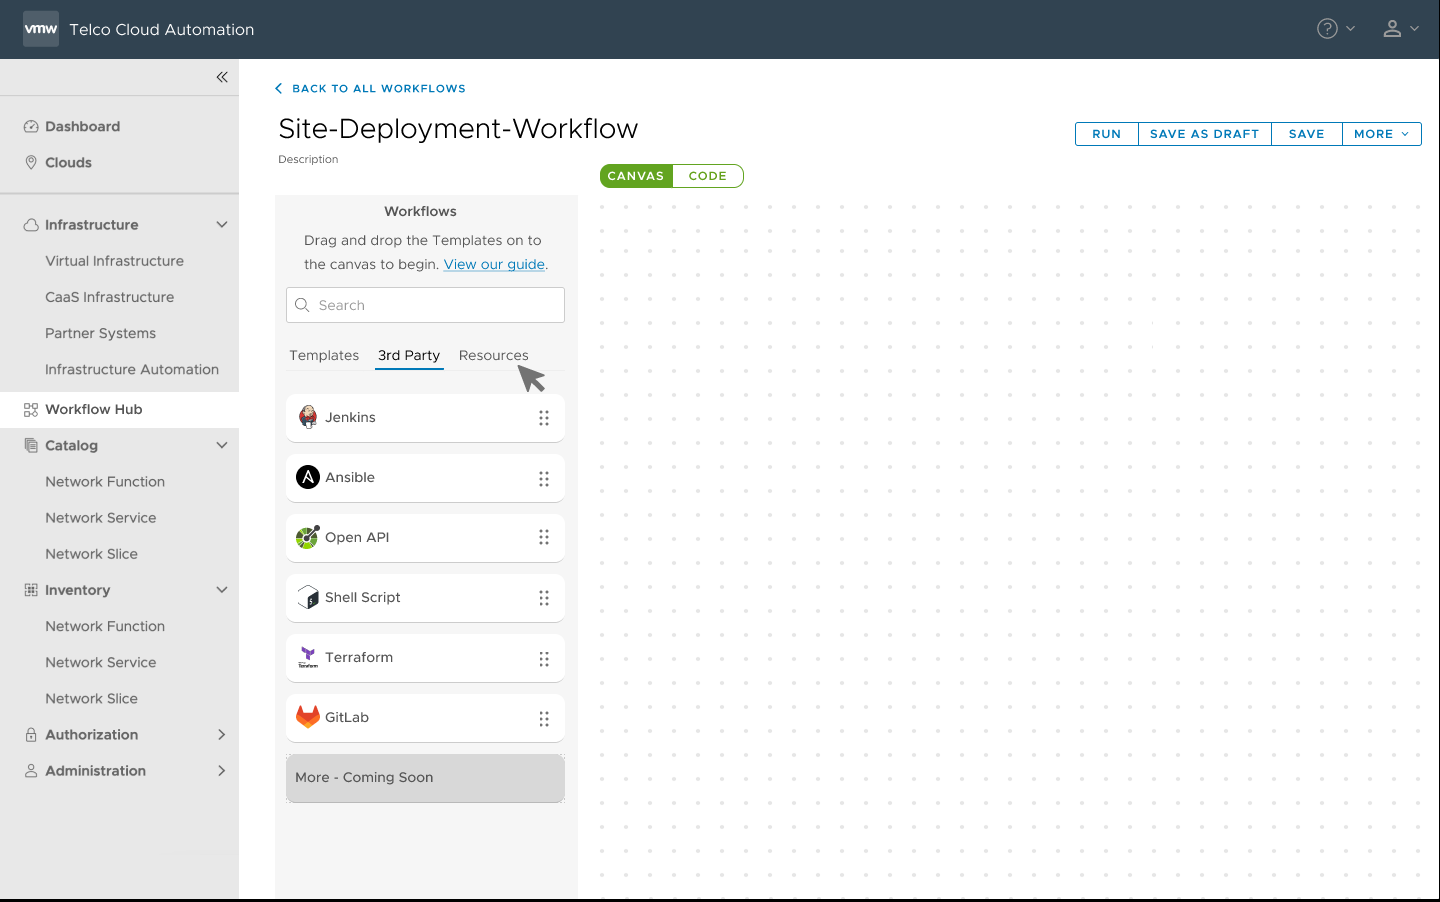Collapse the Inventory section chevron
1440x902 pixels.
(222, 590)
